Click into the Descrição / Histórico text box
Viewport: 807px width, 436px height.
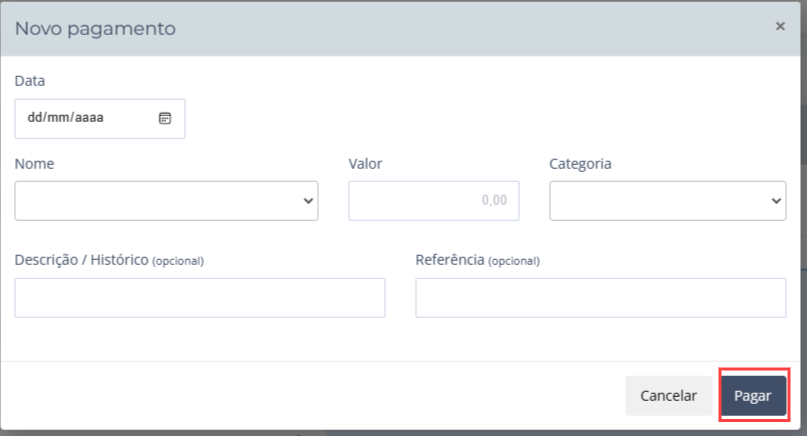200,298
